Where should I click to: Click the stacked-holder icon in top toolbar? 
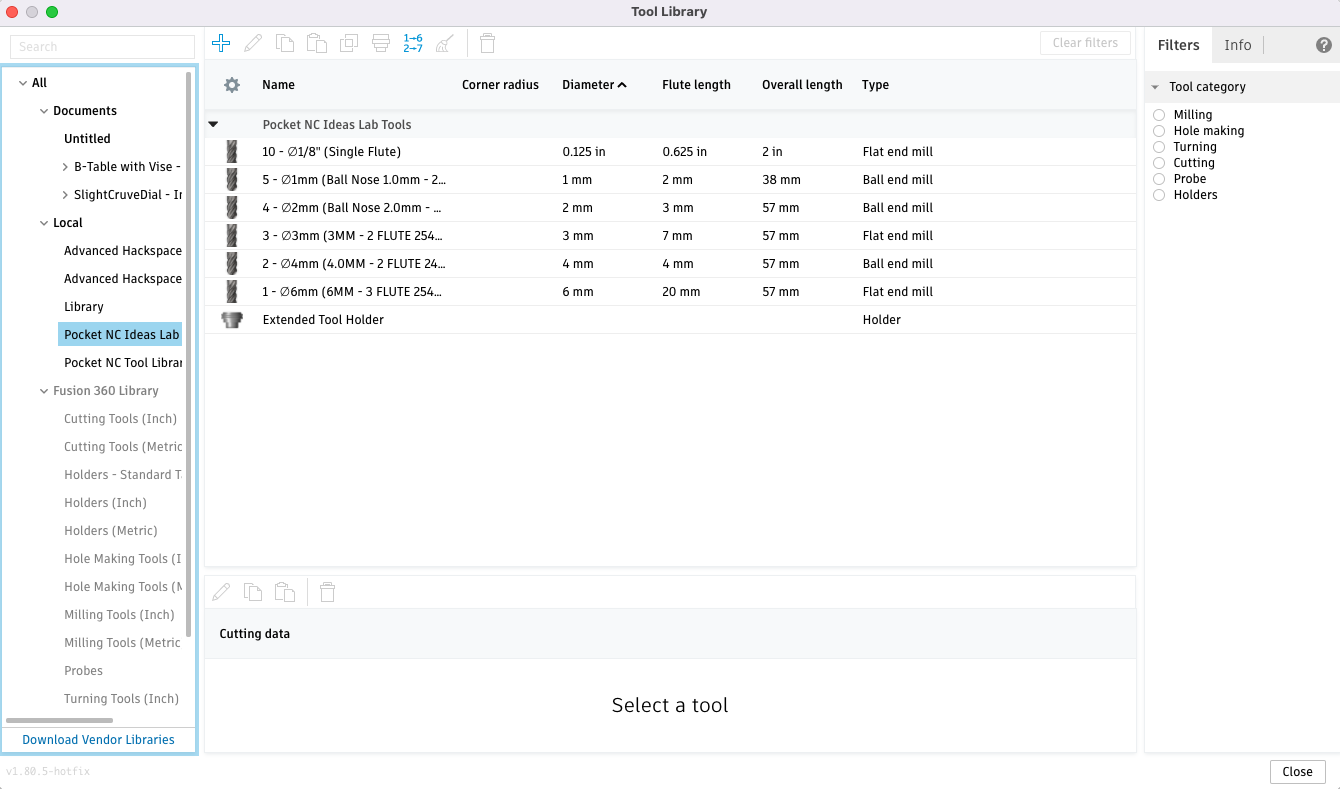(381, 43)
